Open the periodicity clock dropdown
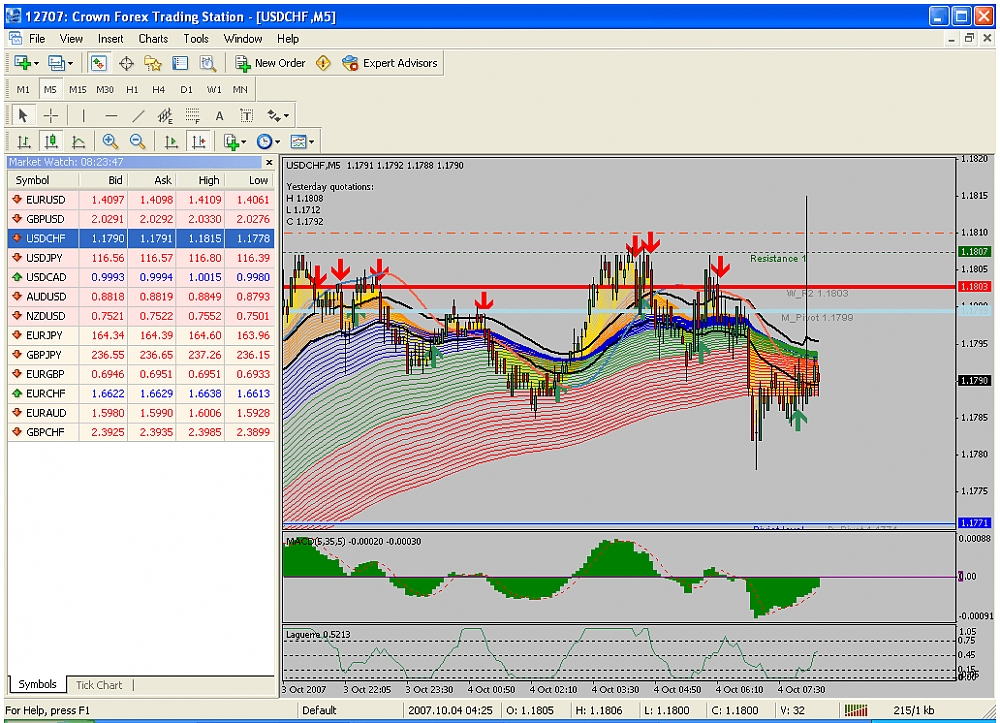 tap(268, 142)
